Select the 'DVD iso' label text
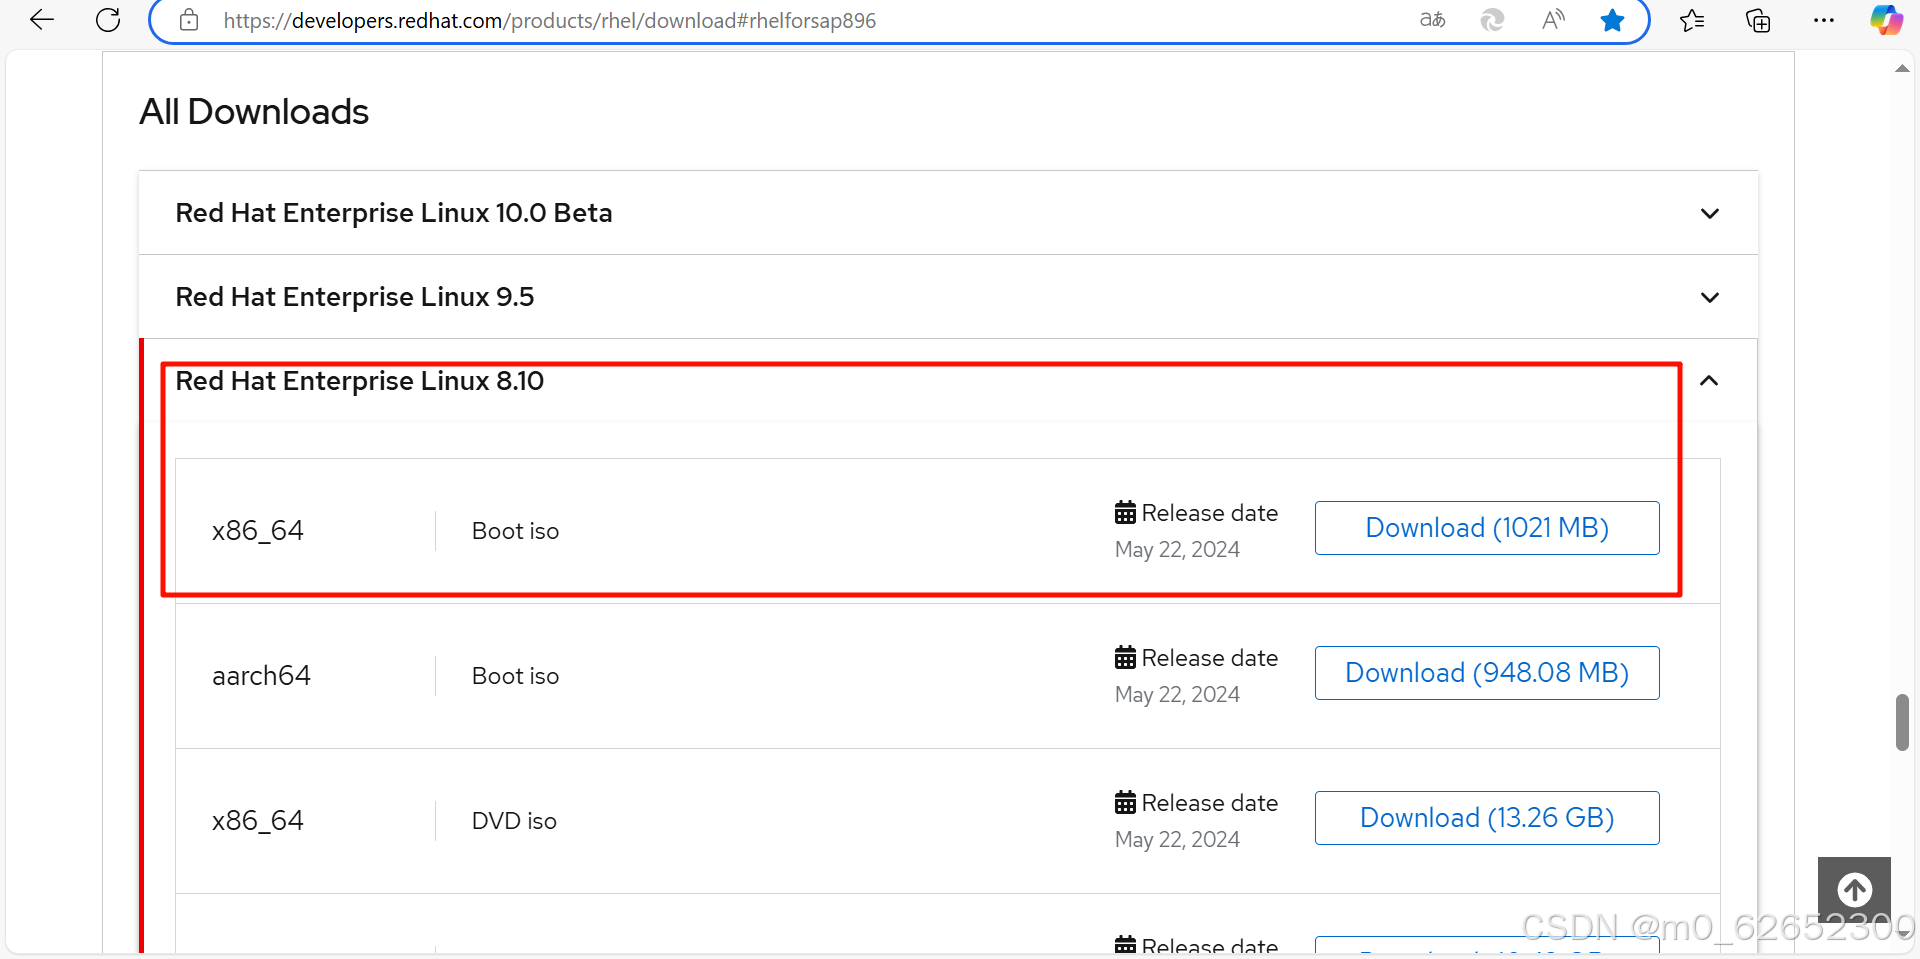This screenshot has width=1920, height=959. (x=514, y=821)
